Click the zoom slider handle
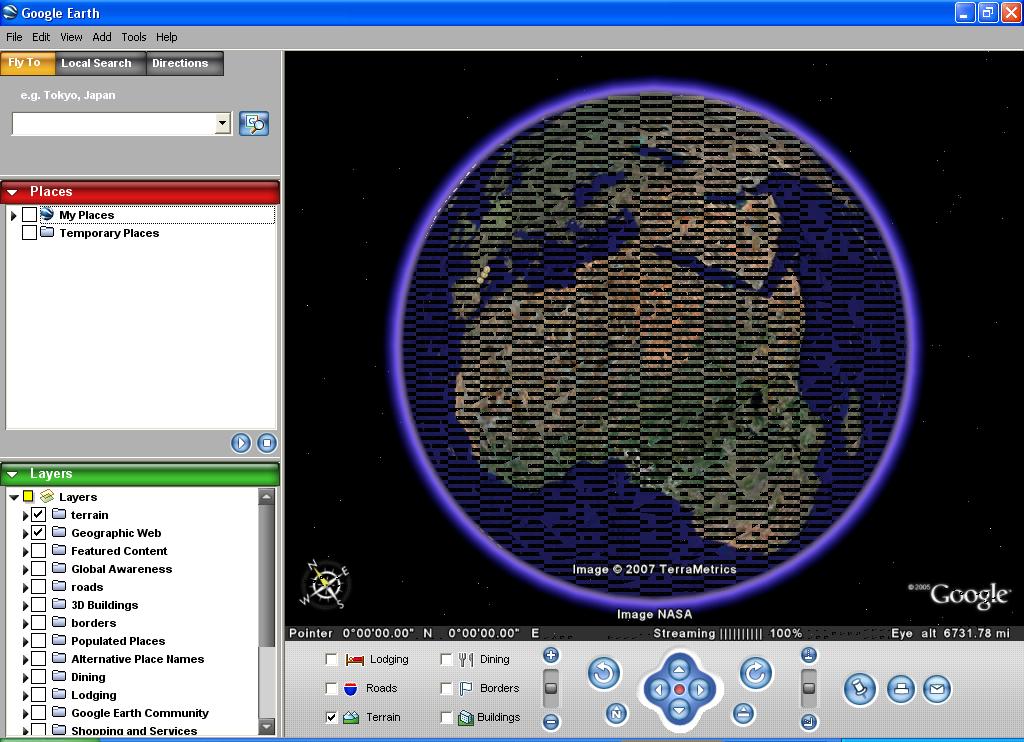The height and width of the screenshot is (742, 1024). pyautogui.click(x=551, y=688)
